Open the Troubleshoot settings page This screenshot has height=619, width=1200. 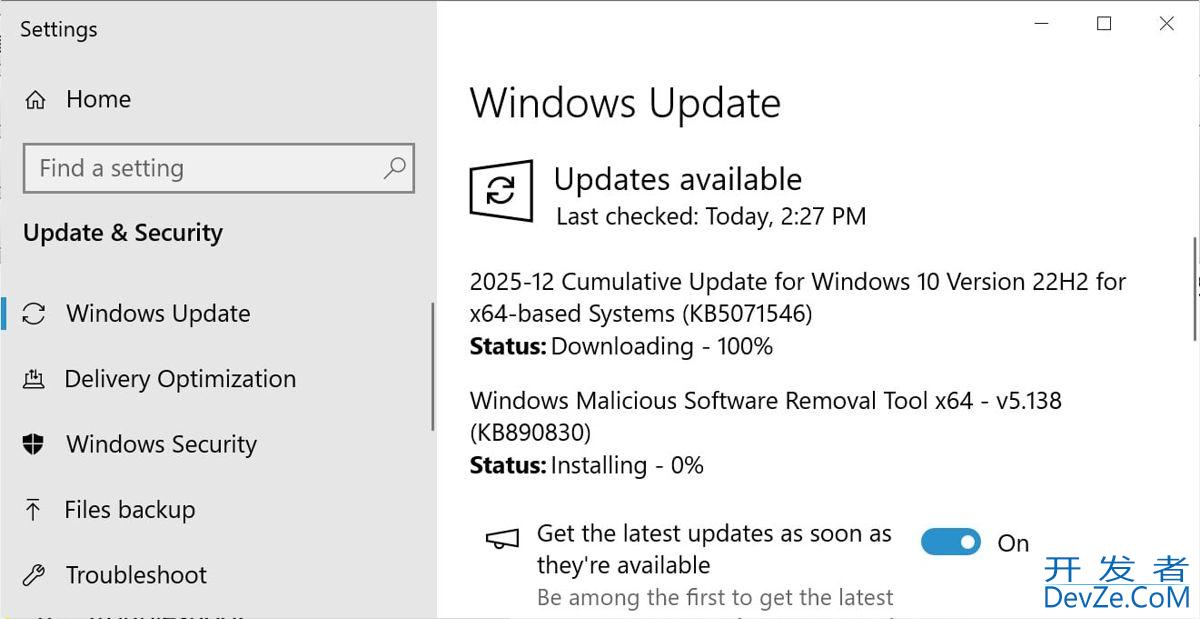[135, 575]
